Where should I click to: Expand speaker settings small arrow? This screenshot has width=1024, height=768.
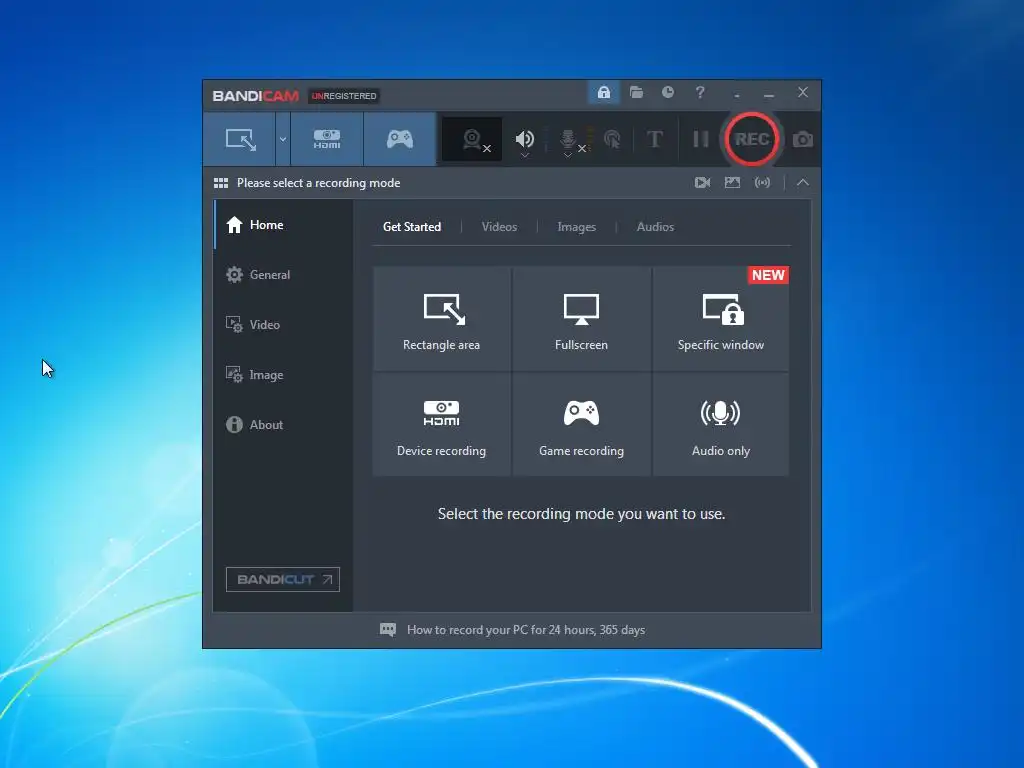coord(524,155)
